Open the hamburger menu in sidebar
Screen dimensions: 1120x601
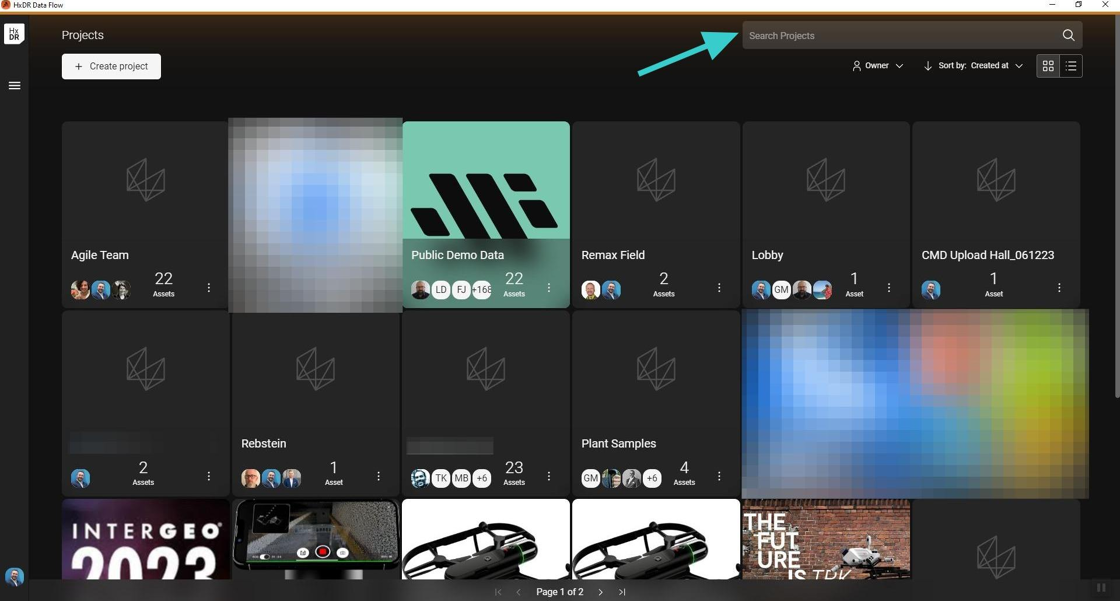point(14,86)
